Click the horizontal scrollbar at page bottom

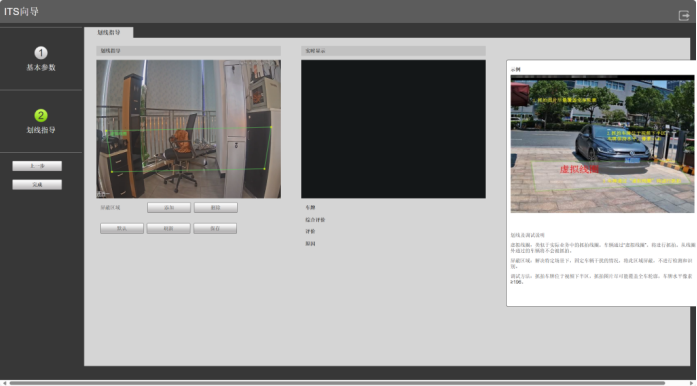(x=337, y=383)
